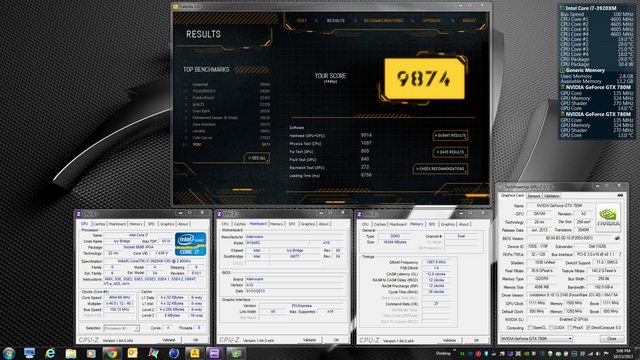Toggle the DirectCompute 5.0 checkbox
The image size is (640, 360).
[x=588, y=328]
